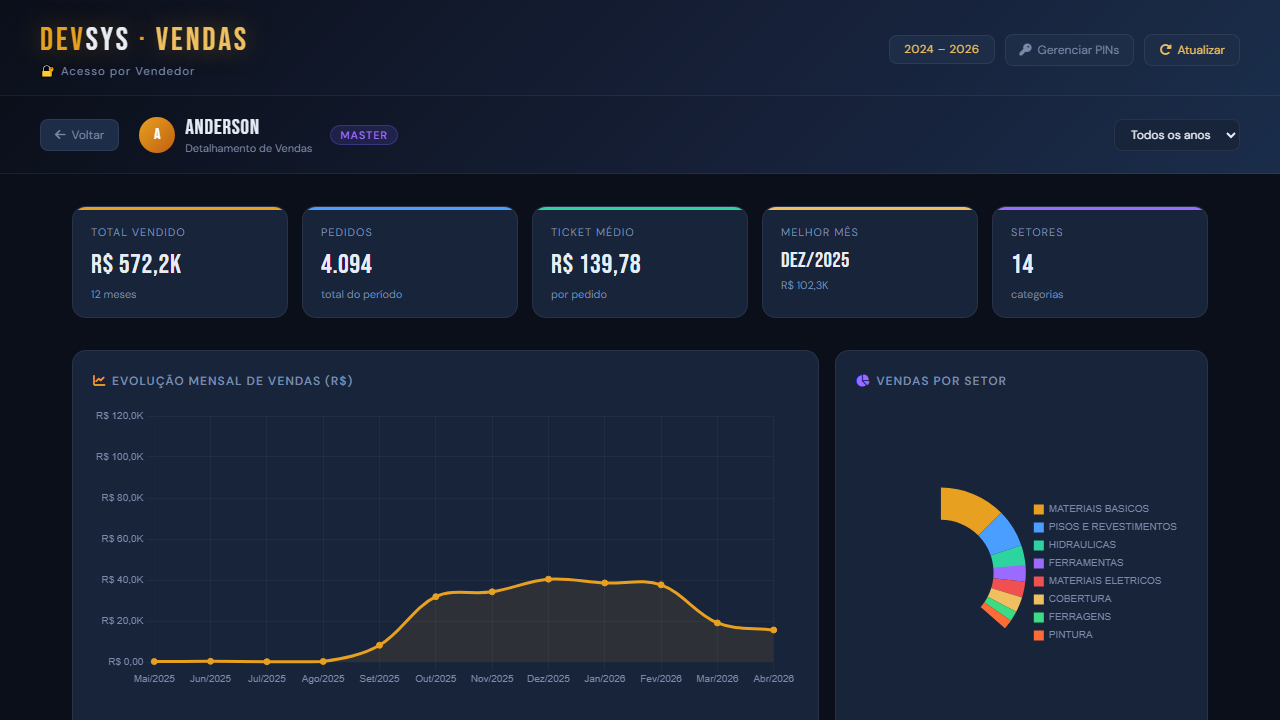Image resolution: width=1280 pixels, height=720 pixels.
Task: Click the back arrow icon in Voltar
Action: pos(60,135)
